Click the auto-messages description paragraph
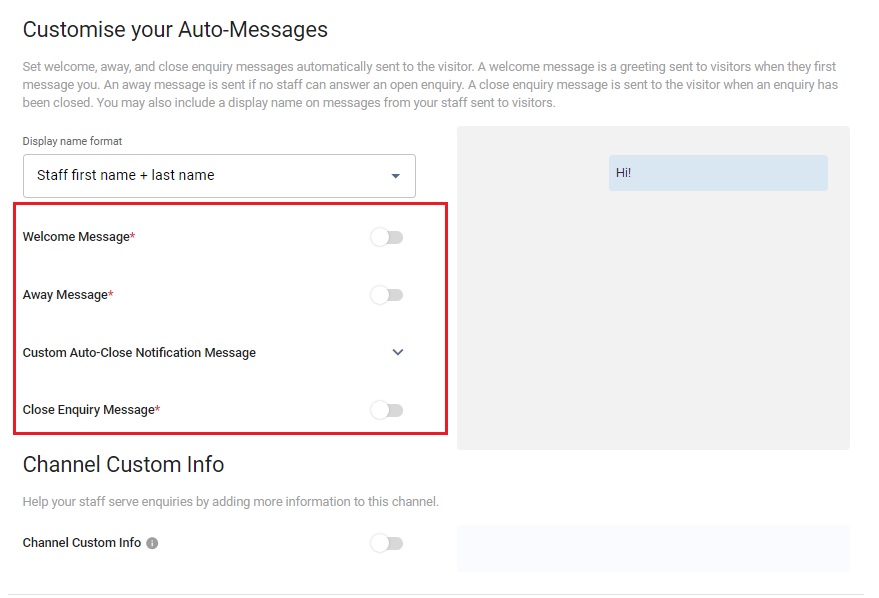The height and width of the screenshot is (598, 879). point(431,85)
